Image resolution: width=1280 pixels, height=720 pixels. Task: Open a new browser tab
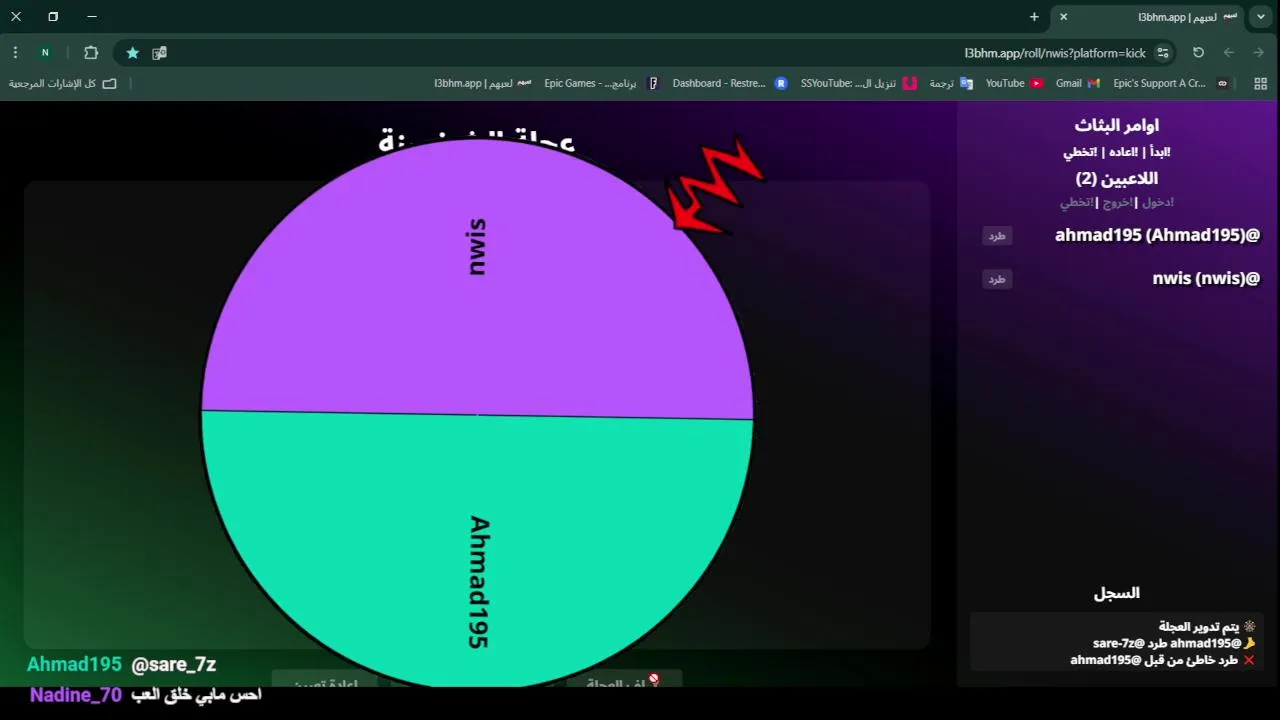pos(1034,17)
